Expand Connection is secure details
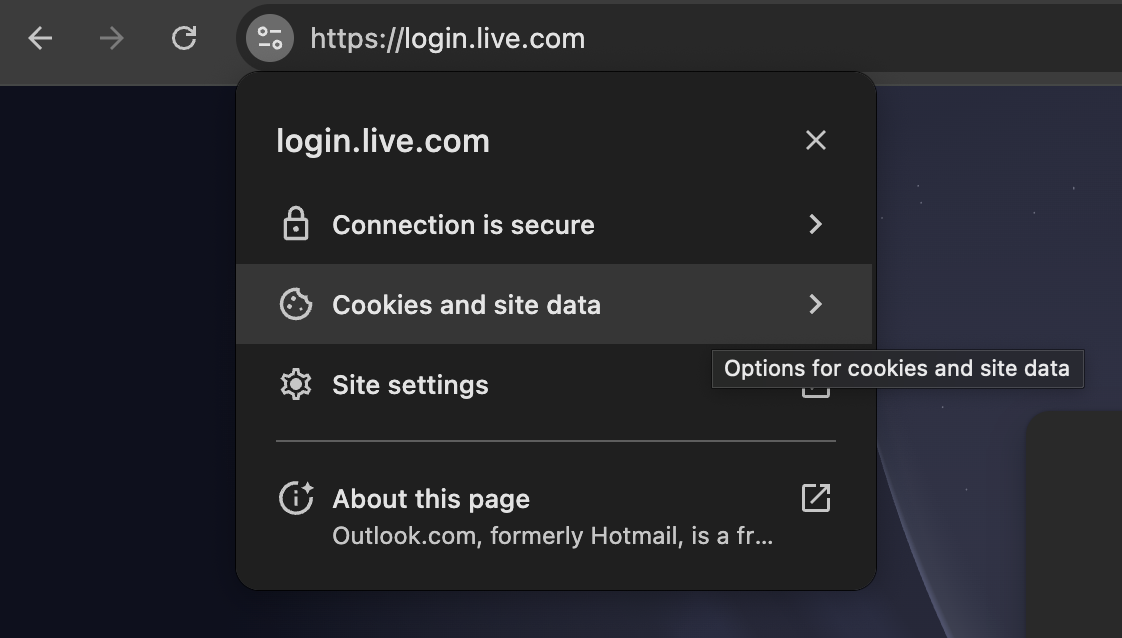 [815, 225]
